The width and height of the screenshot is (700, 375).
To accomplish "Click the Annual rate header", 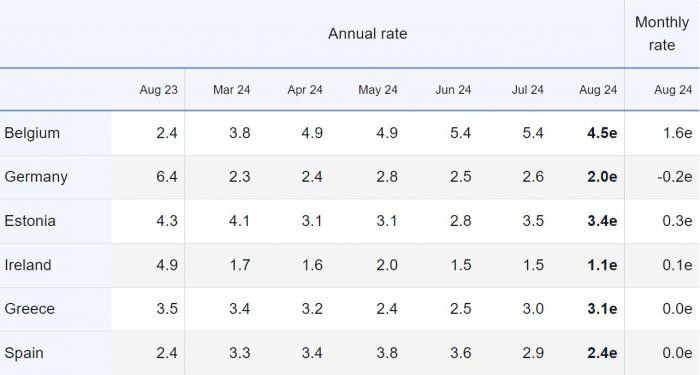I will (x=367, y=34).
